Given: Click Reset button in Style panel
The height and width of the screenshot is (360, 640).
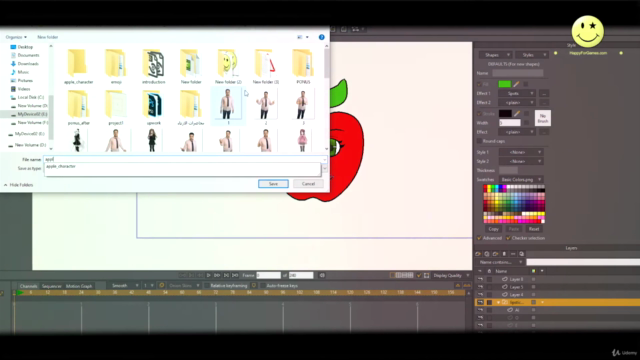Looking at the screenshot, I should pos(534,229).
